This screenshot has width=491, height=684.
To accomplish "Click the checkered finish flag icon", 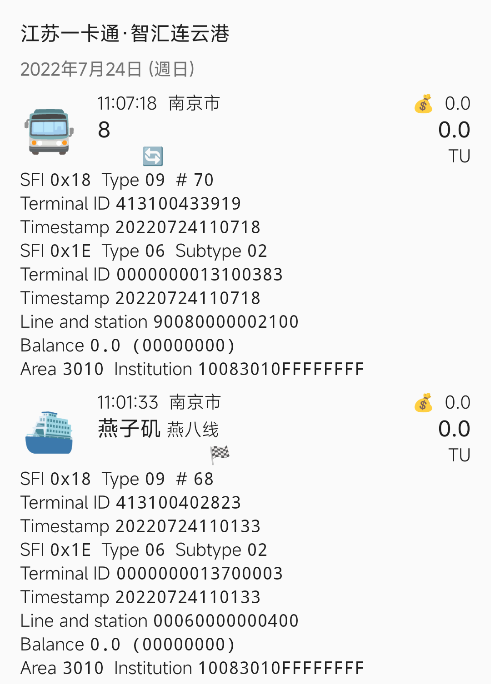I will (x=219, y=455).
